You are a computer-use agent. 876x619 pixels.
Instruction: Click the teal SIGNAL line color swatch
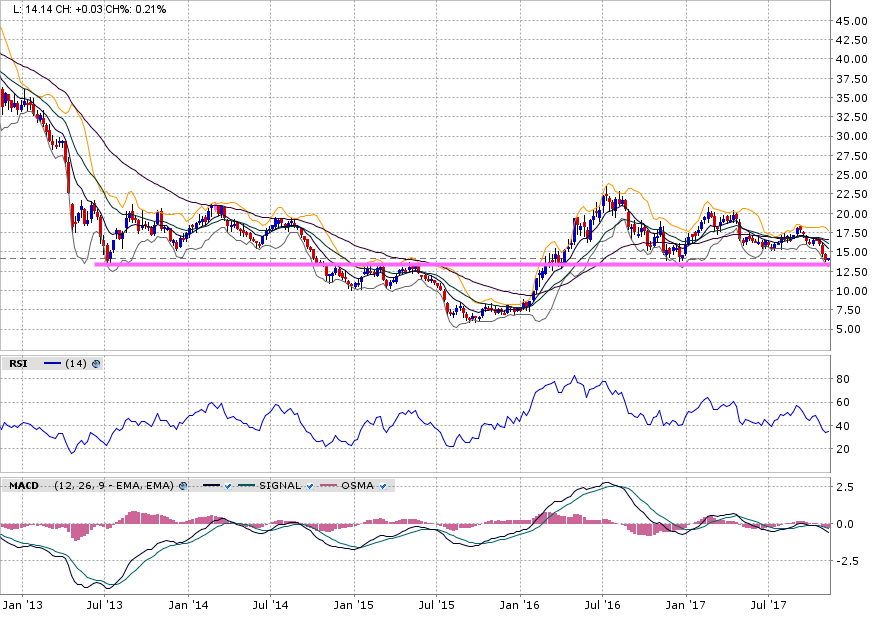246,486
